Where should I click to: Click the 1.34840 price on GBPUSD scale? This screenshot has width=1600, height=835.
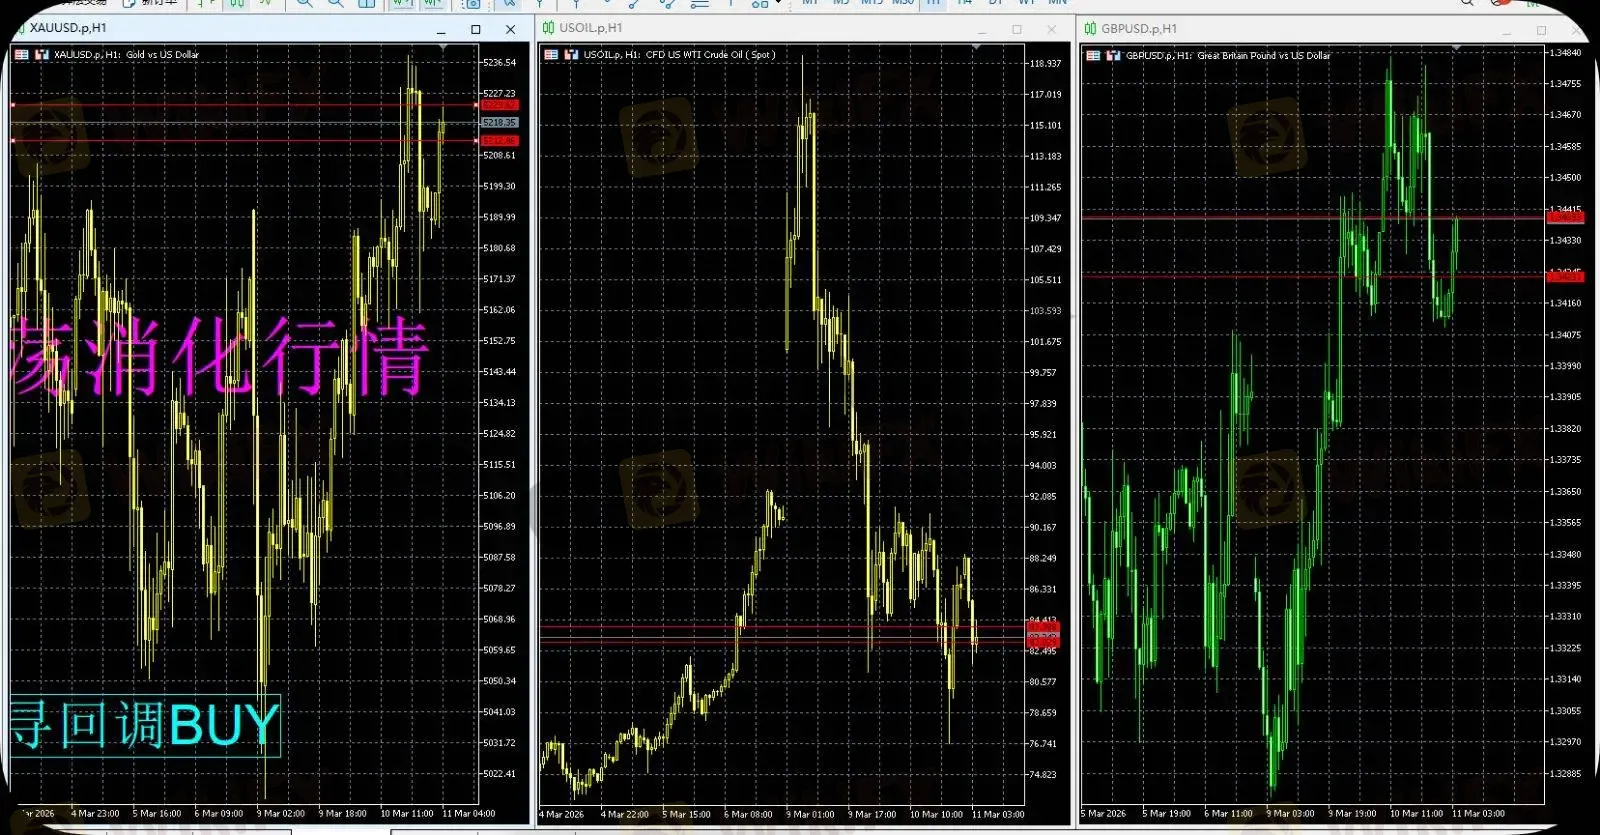[1565, 53]
